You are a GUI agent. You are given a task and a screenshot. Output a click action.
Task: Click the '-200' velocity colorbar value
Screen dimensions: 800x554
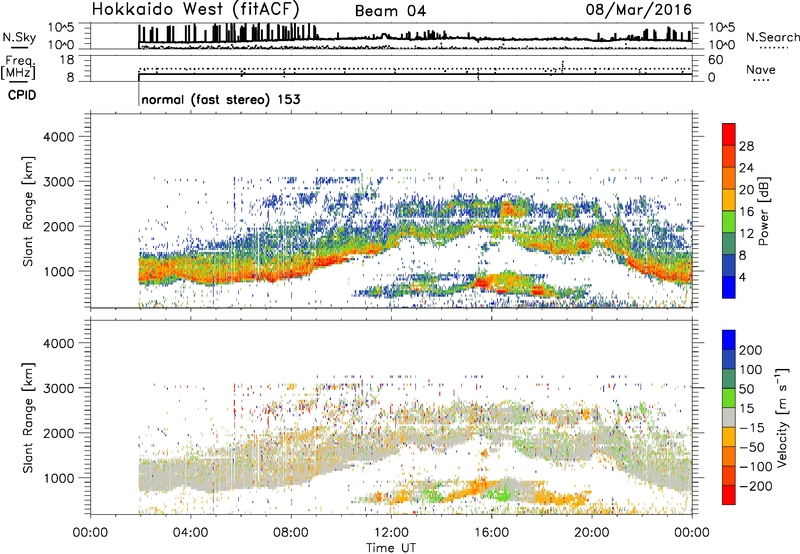[756, 486]
